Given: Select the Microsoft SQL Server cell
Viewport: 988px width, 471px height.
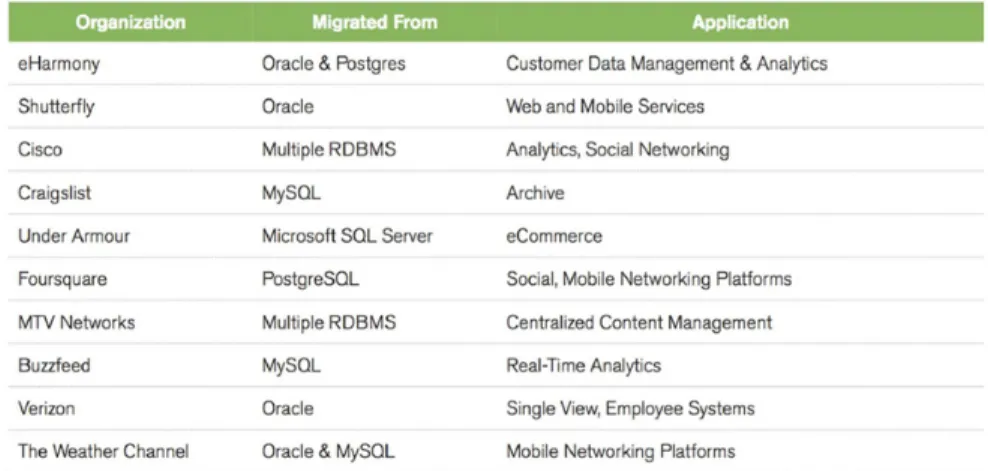Looking at the screenshot, I should pos(348,236).
